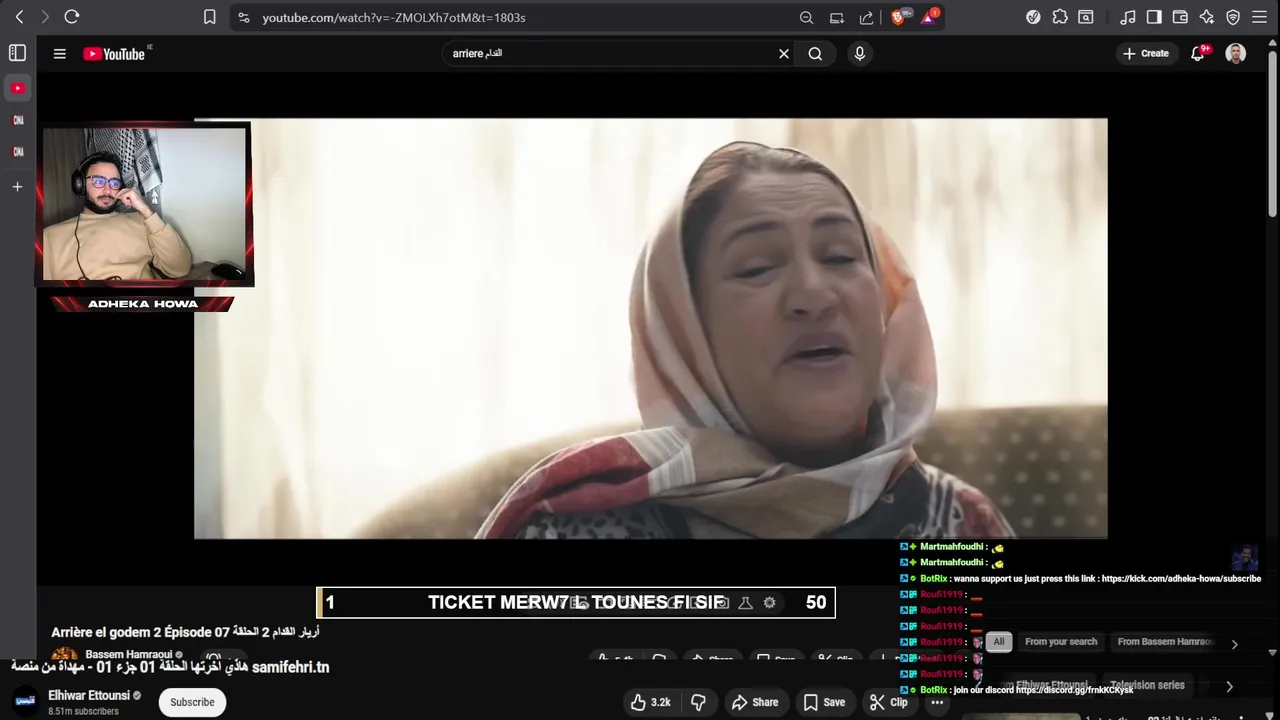The height and width of the screenshot is (720, 1280).
Task: Open the browser hamburger main menu
Action: 1259,17
